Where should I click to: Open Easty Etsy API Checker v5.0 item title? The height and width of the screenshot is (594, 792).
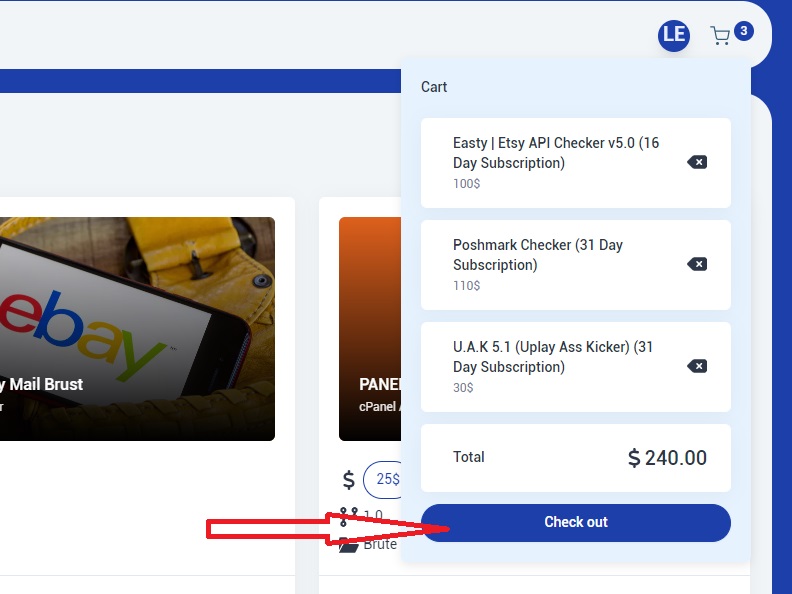(x=555, y=153)
